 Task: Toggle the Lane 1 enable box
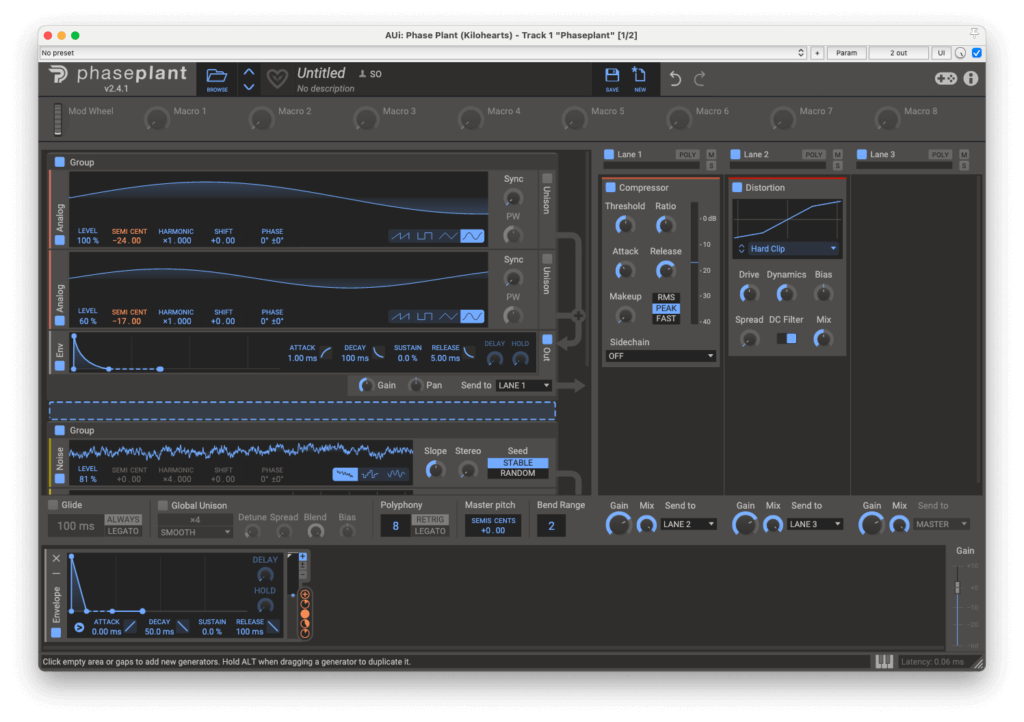point(609,154)
